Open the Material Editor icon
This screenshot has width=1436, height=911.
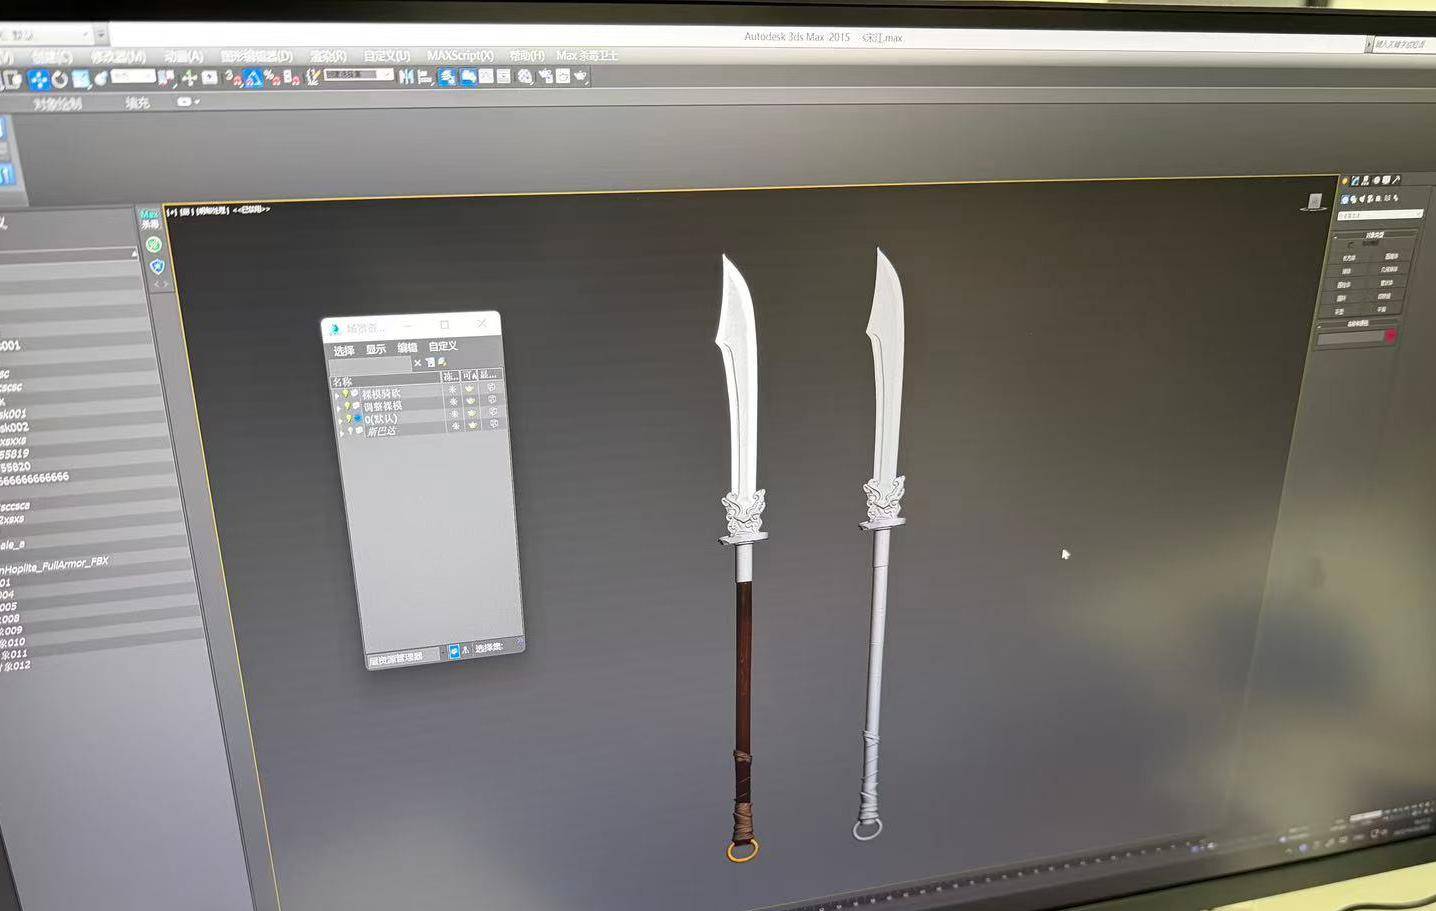525,76
